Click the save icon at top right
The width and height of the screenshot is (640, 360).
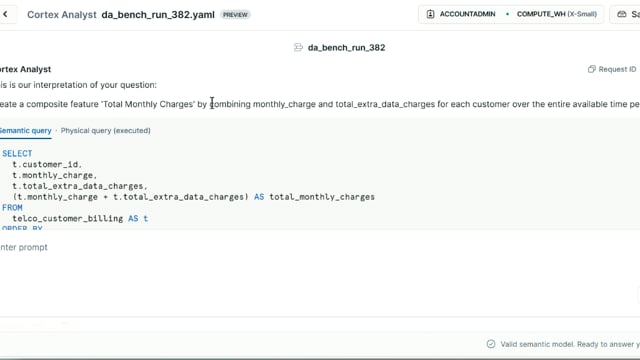click(x=622, y=14)
